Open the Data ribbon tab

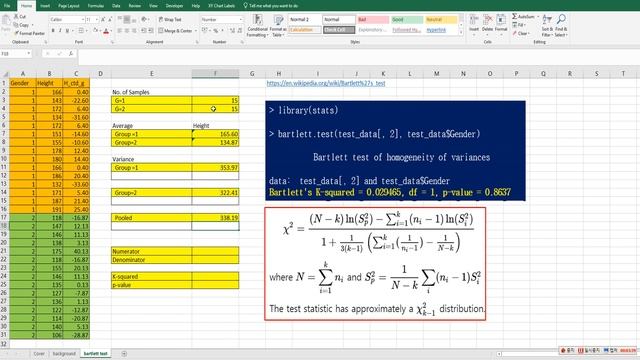point(116,6)
